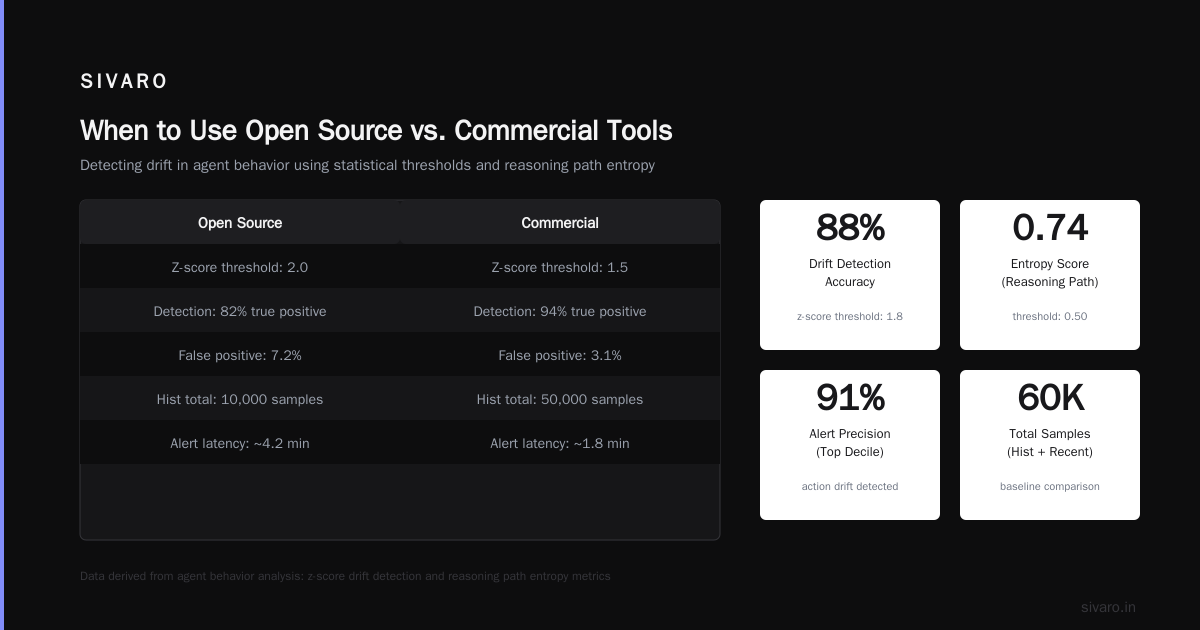Click the 91% metric value

[850, 398]
